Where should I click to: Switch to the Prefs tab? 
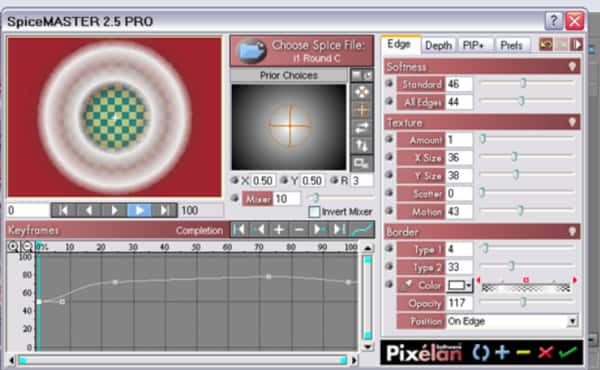(511, 45)
